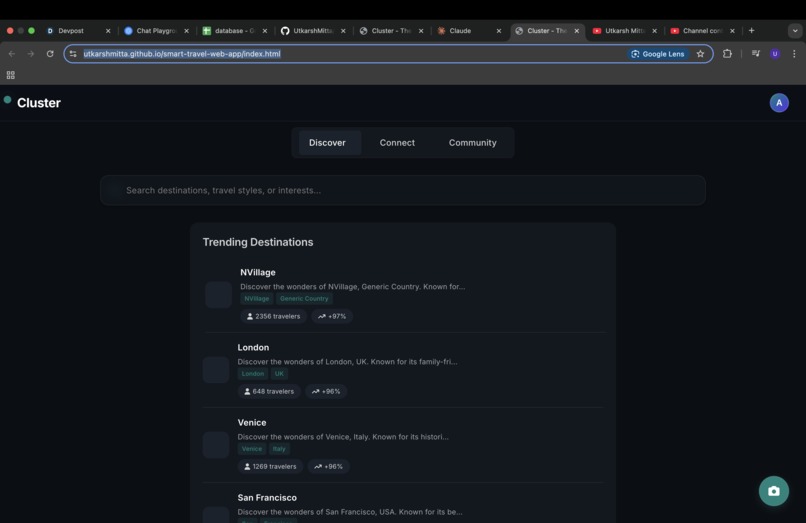
Task: Open the Chrome three-dot menu
Action: (x=794, y=53)
